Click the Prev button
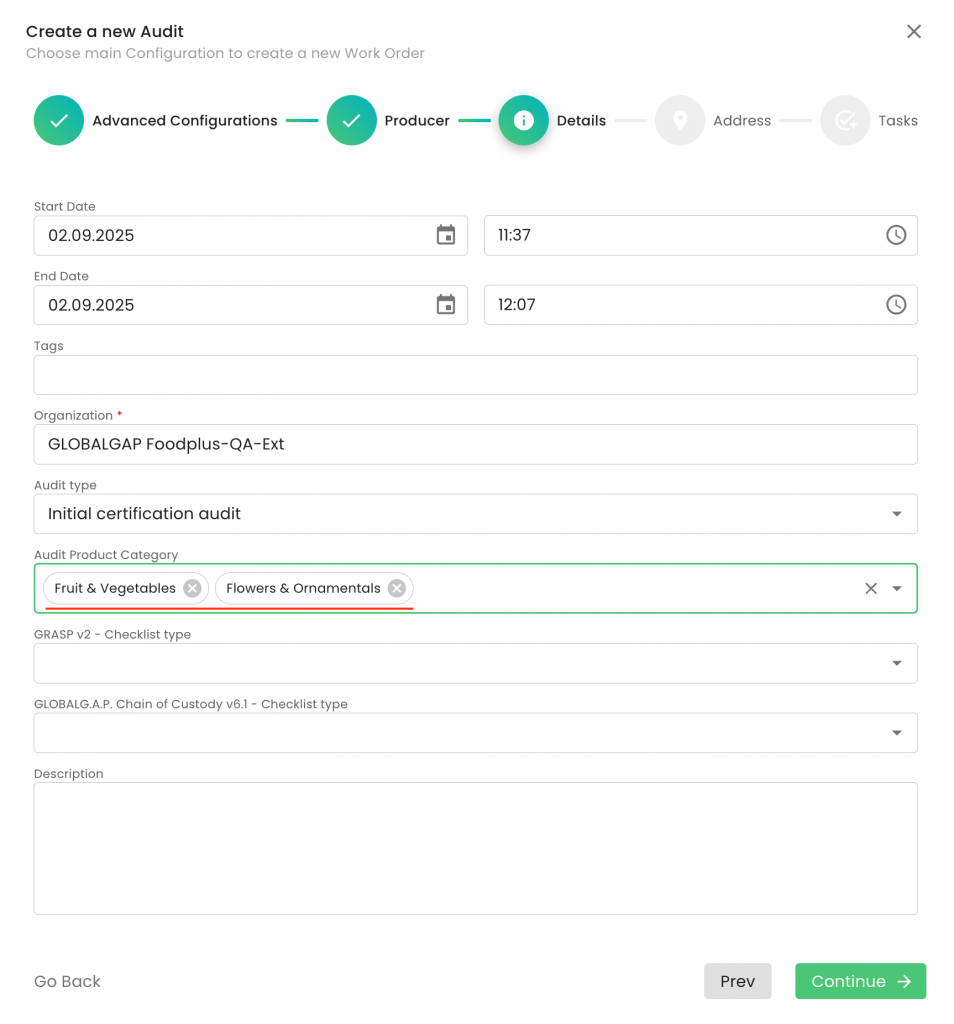The image size is (954, 1024). click(737, 981)
